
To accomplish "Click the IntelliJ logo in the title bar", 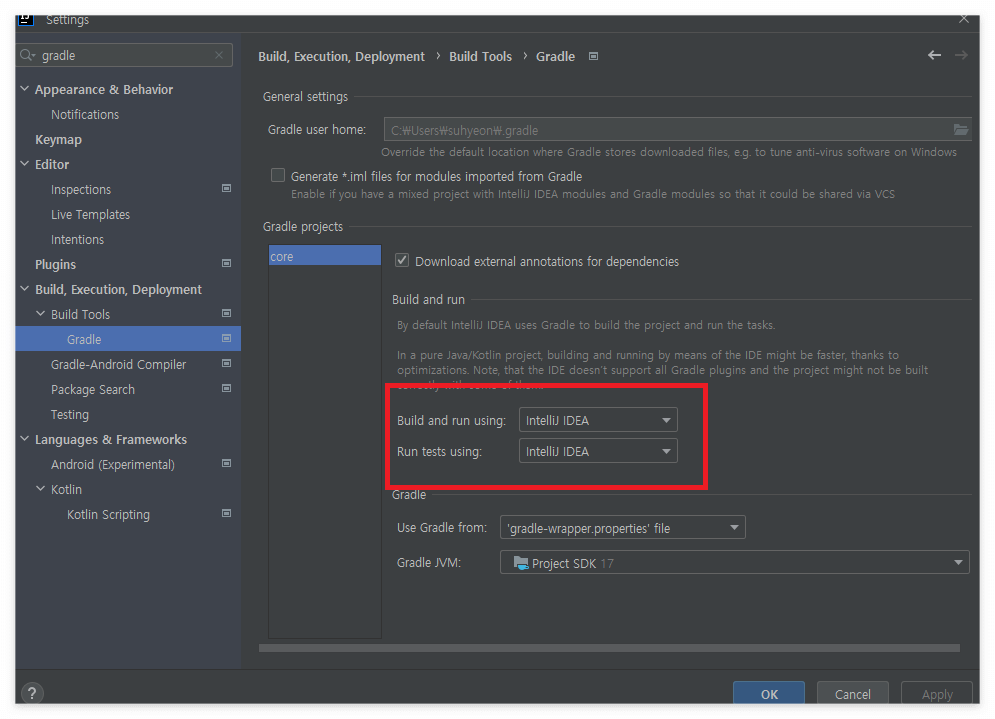I will (25, 20).
